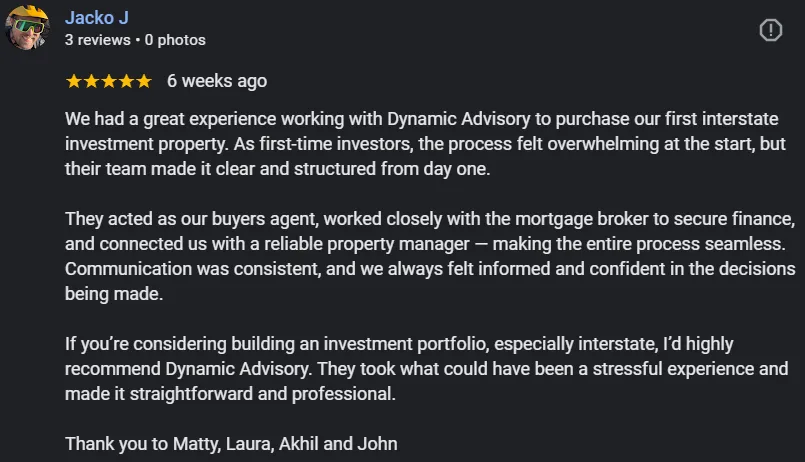Click 'Dynamic Advisory' in the first paragraph
The image size is (805, 462).
458,119
